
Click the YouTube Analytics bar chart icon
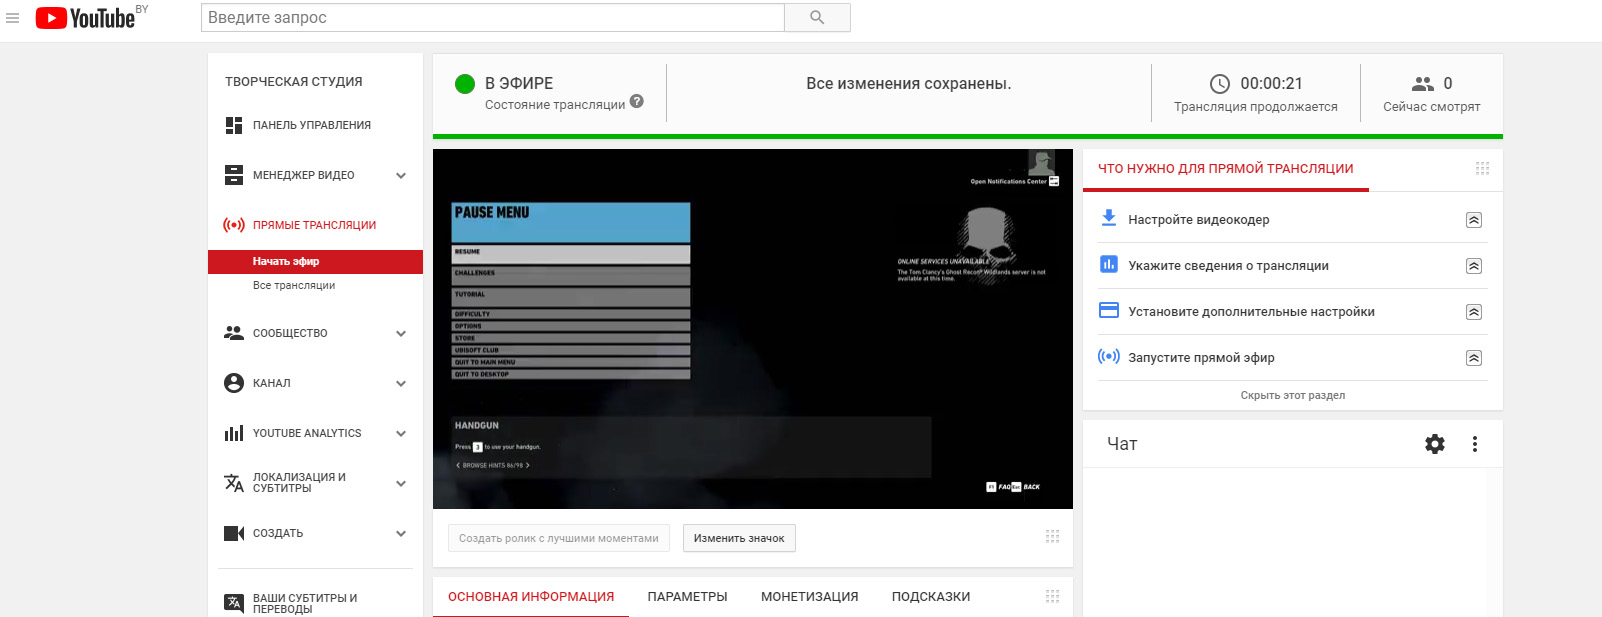(x=234, y=433)
